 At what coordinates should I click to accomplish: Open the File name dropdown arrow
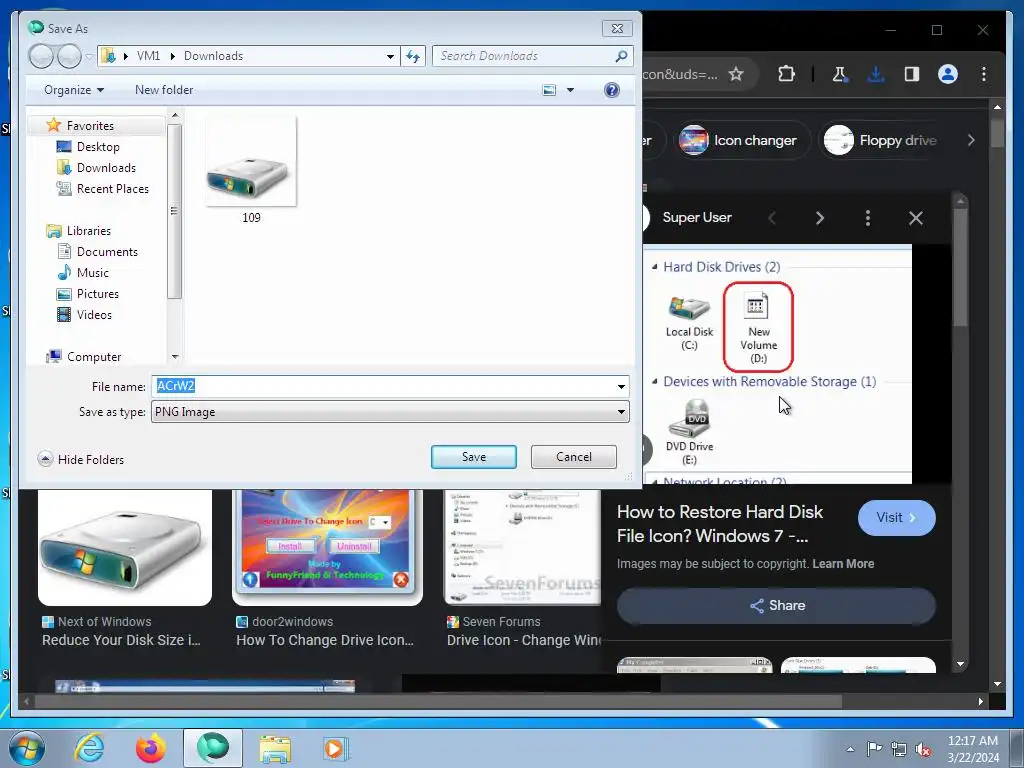[621, 387]
